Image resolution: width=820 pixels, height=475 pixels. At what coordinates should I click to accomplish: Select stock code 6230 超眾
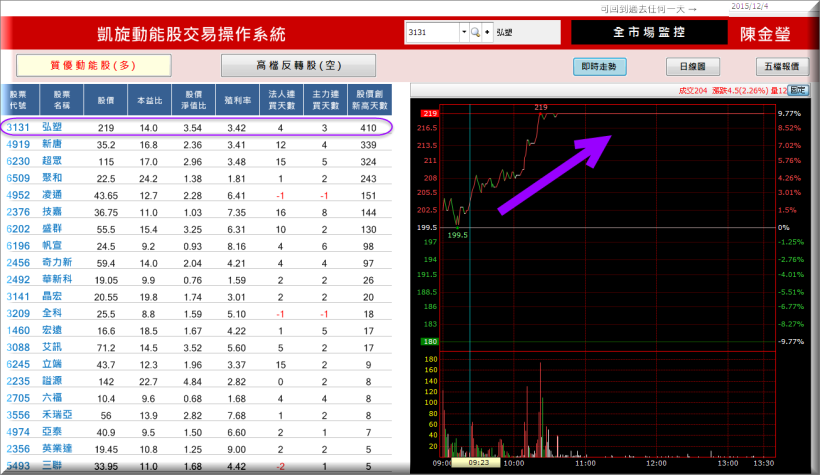point(18,161)
